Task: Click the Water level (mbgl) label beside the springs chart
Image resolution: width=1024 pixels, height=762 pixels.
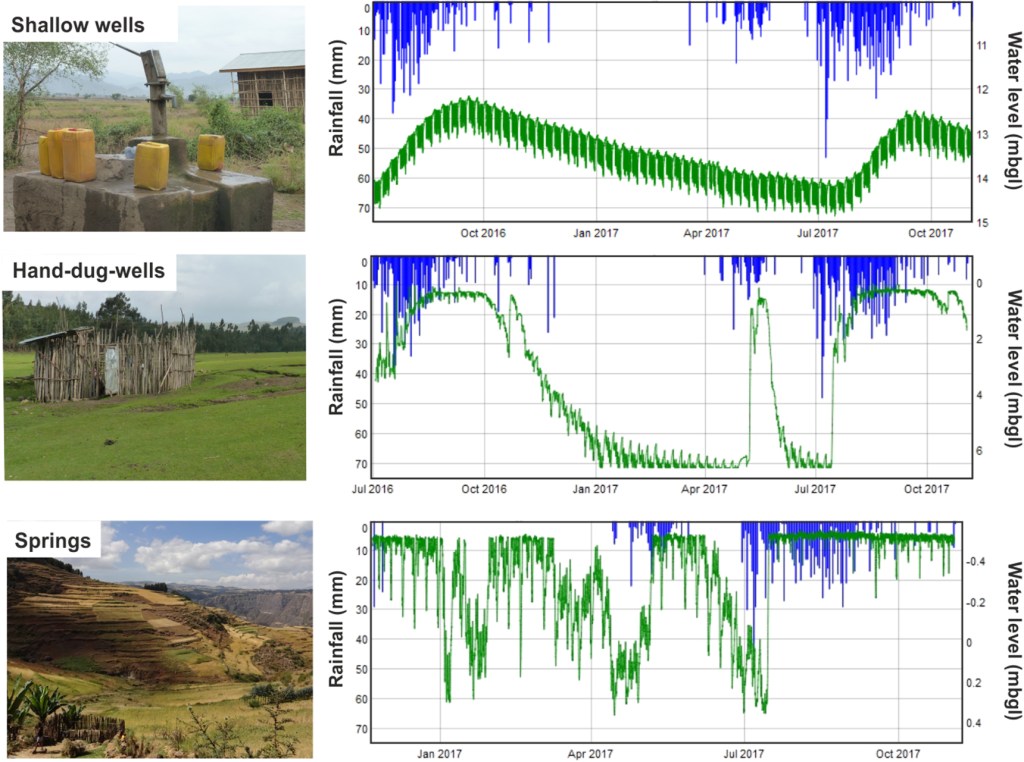Action: coord(1012,635)
